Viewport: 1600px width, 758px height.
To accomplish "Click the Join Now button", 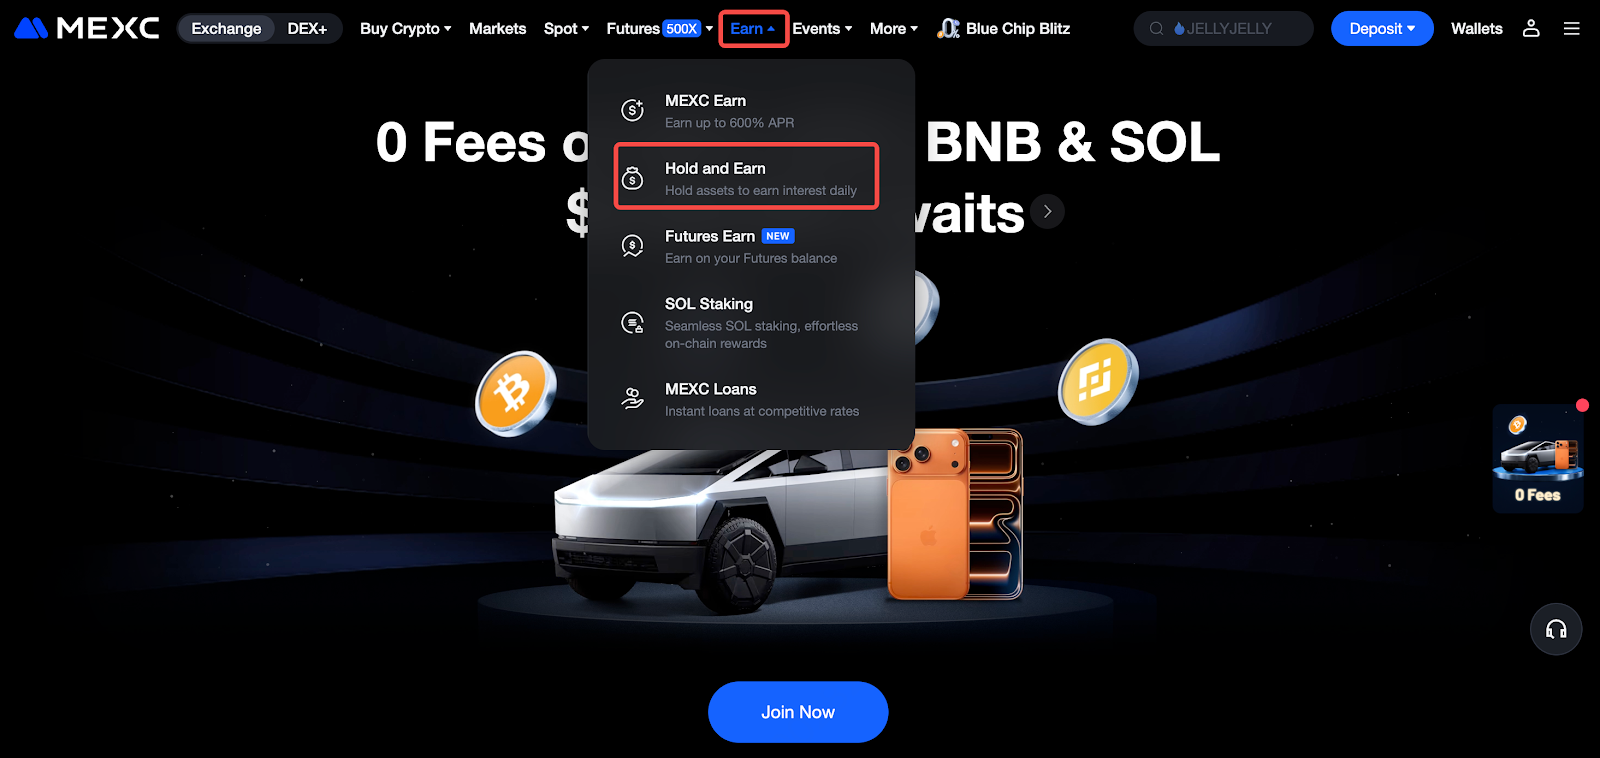I will [798, 712].
